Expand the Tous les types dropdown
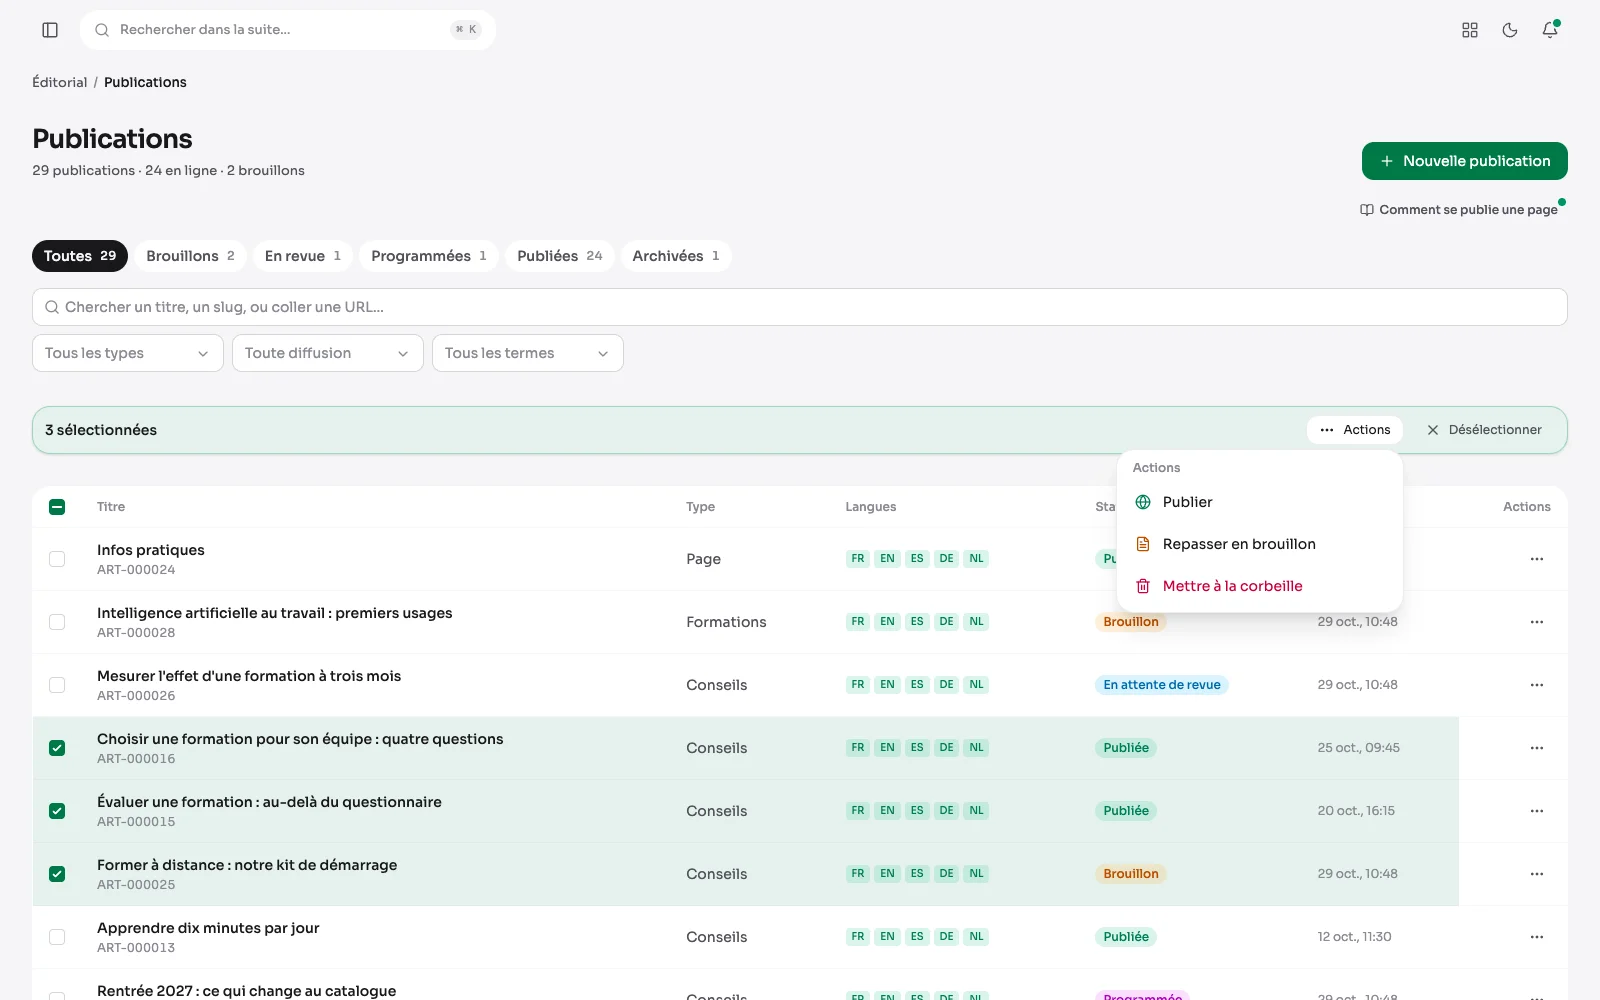Viewport: 1600px width, 1000px height. click(x=128, y=353)
